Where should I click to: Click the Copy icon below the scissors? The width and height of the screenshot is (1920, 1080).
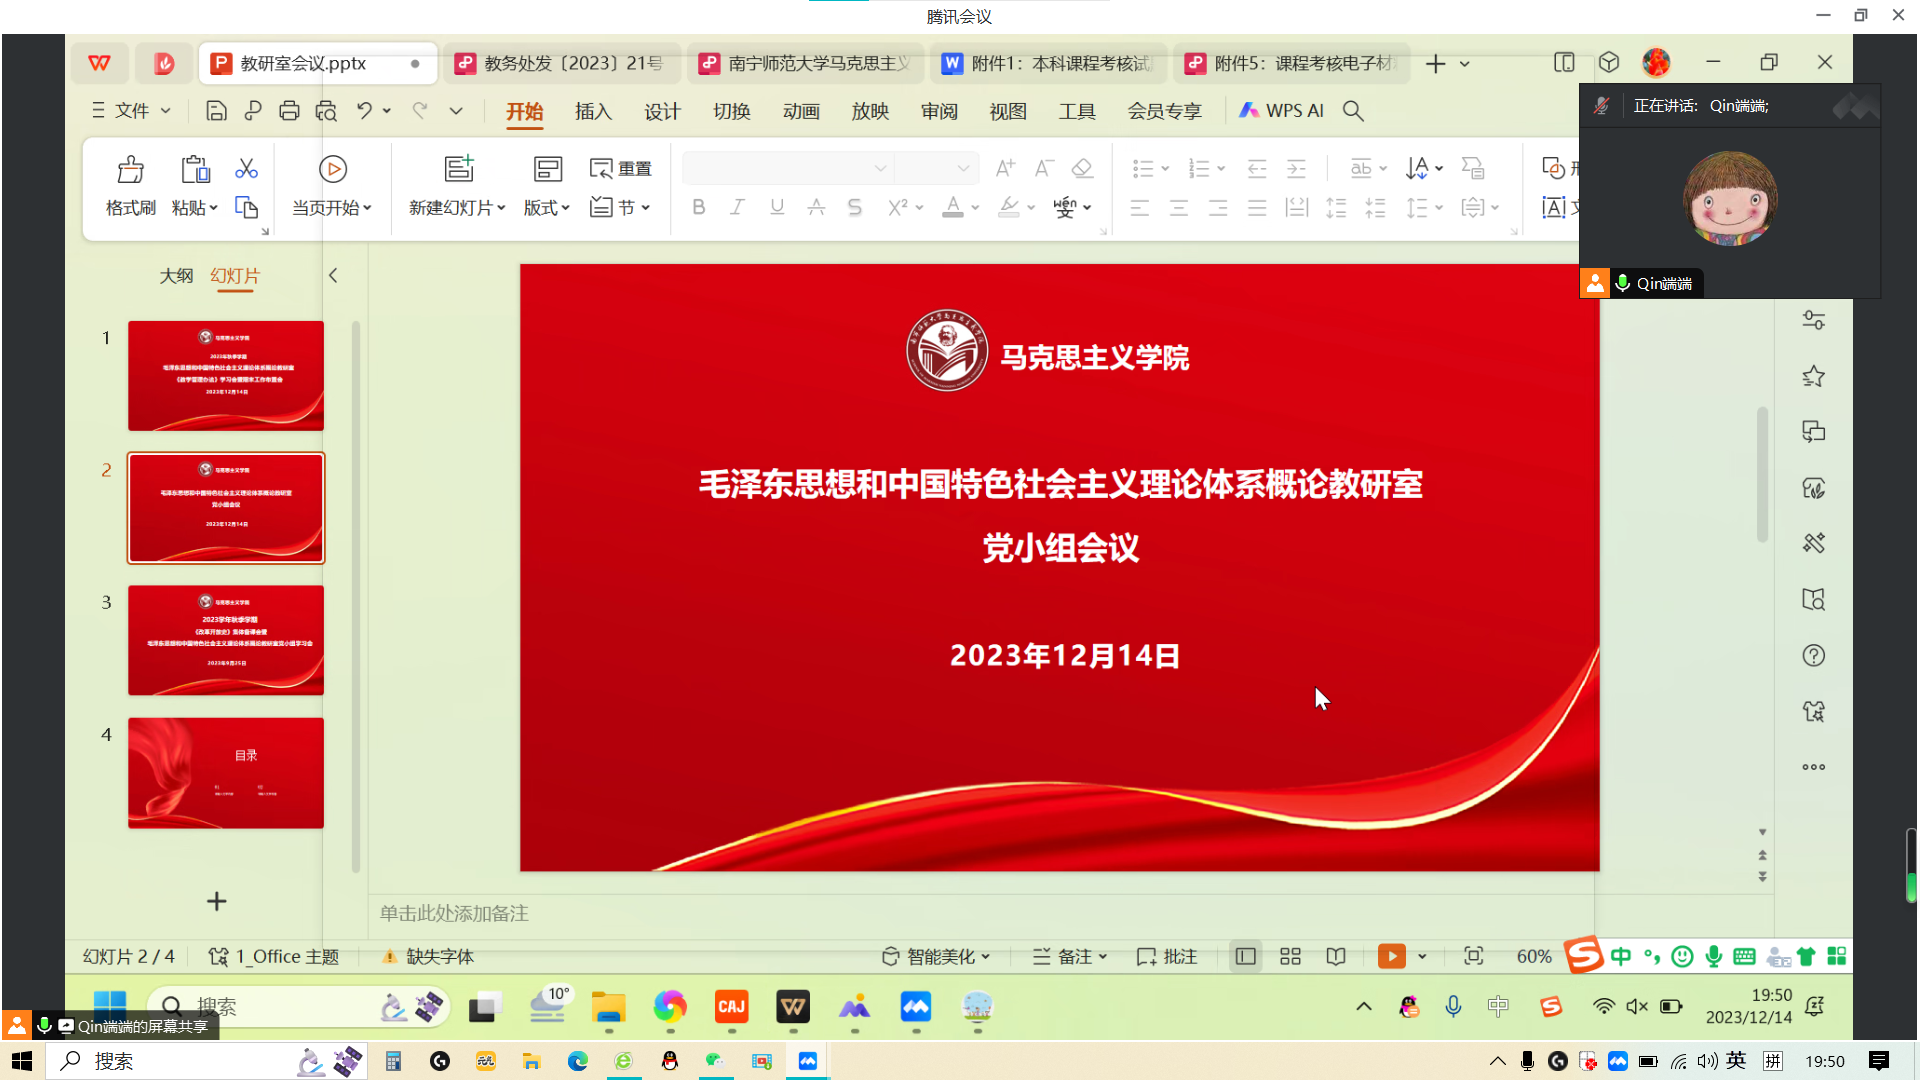[x=246, y=207]
